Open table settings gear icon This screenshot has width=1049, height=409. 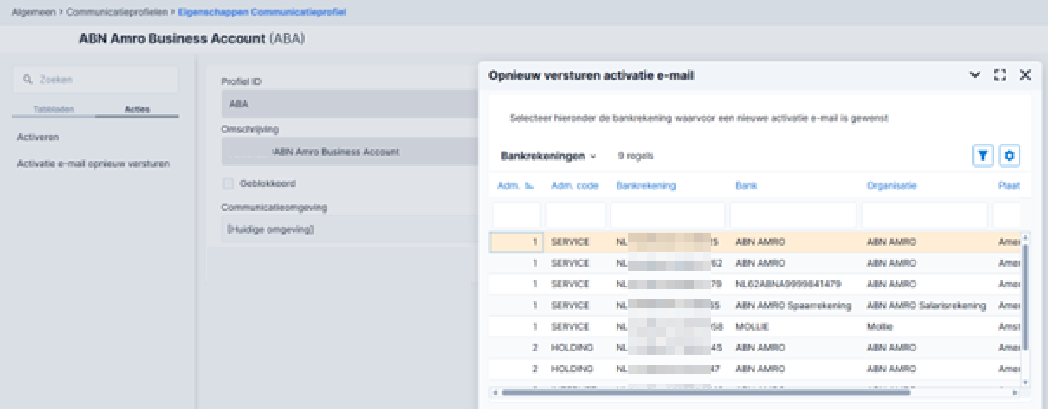(x=1010, y=155)
